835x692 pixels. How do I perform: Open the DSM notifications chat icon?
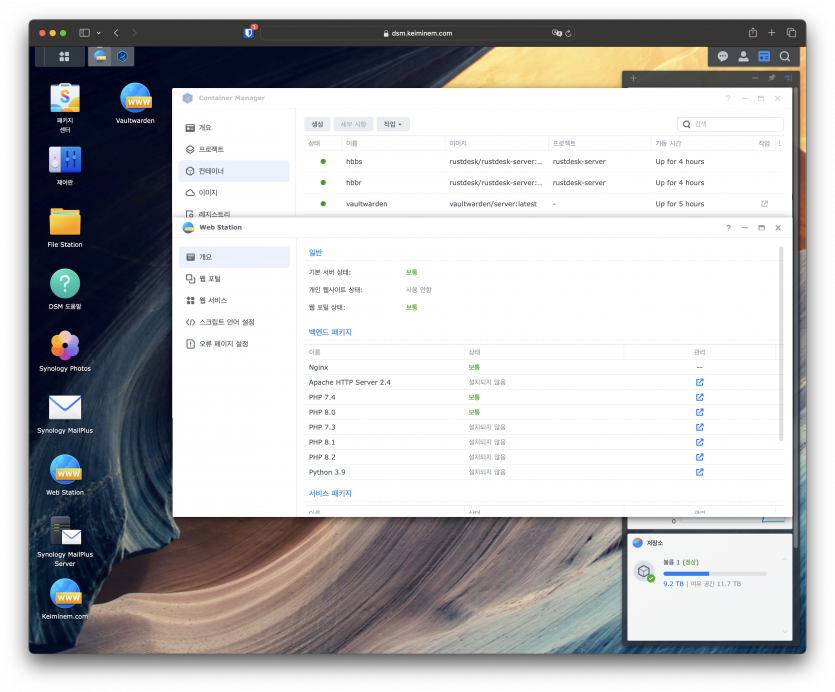723,57
